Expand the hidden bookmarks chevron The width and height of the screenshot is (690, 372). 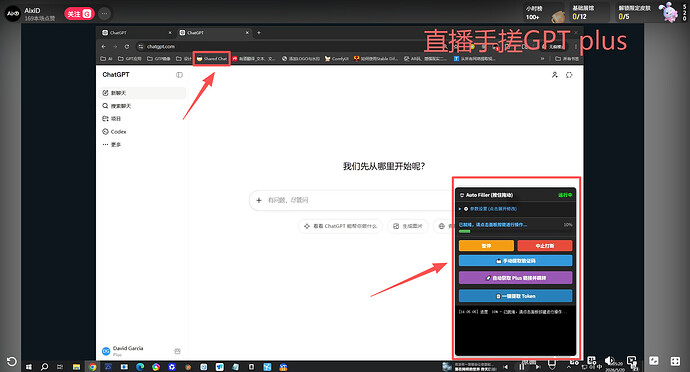[542, 59]
